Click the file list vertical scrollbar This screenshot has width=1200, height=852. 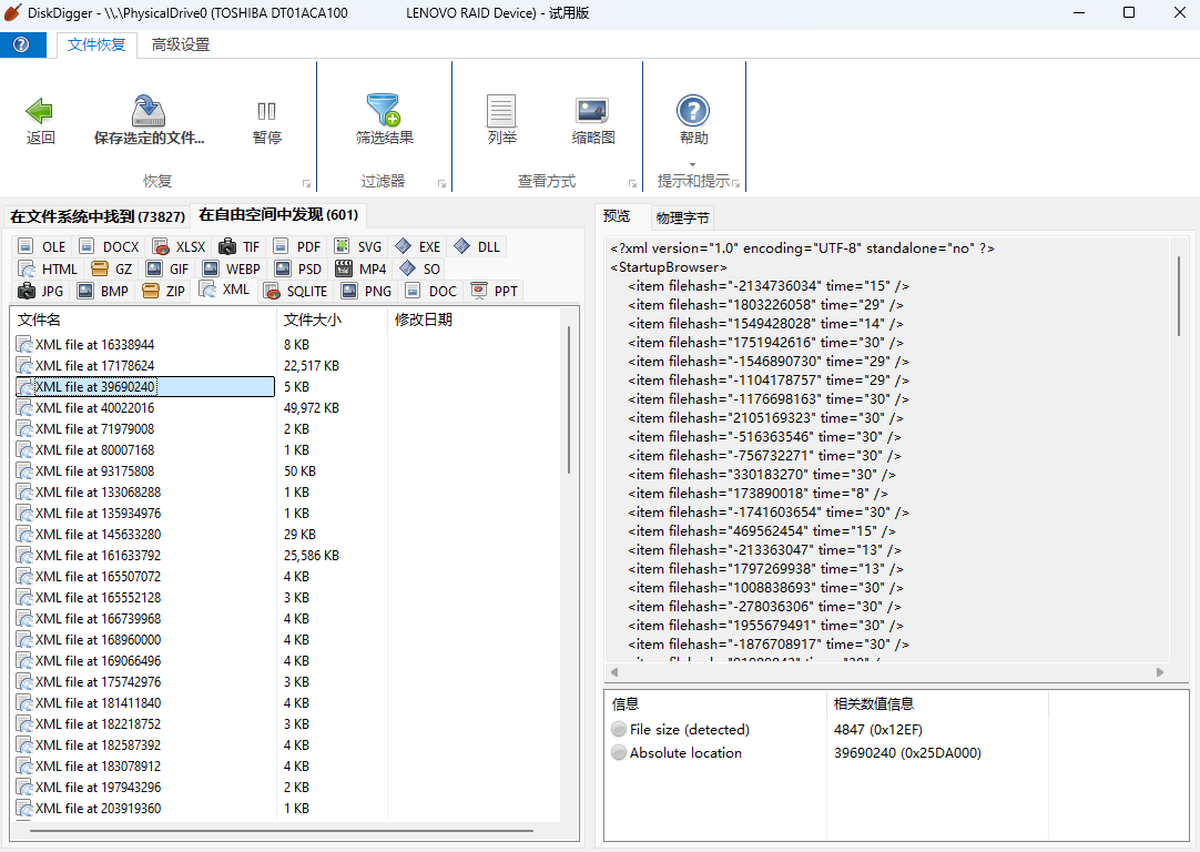pyautogui.click(x=569, y=400)
